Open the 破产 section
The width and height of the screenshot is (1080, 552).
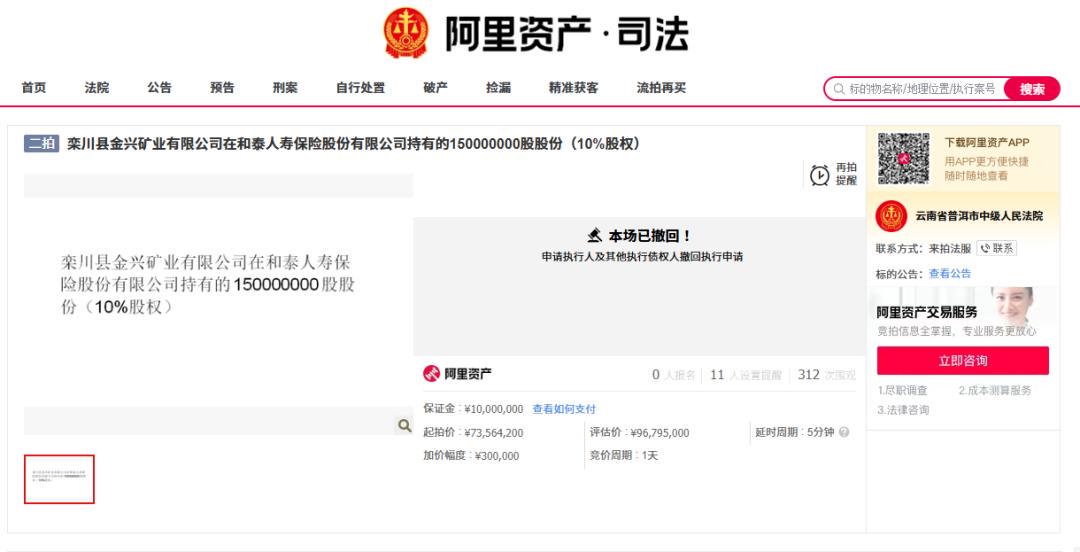[435, 88]
